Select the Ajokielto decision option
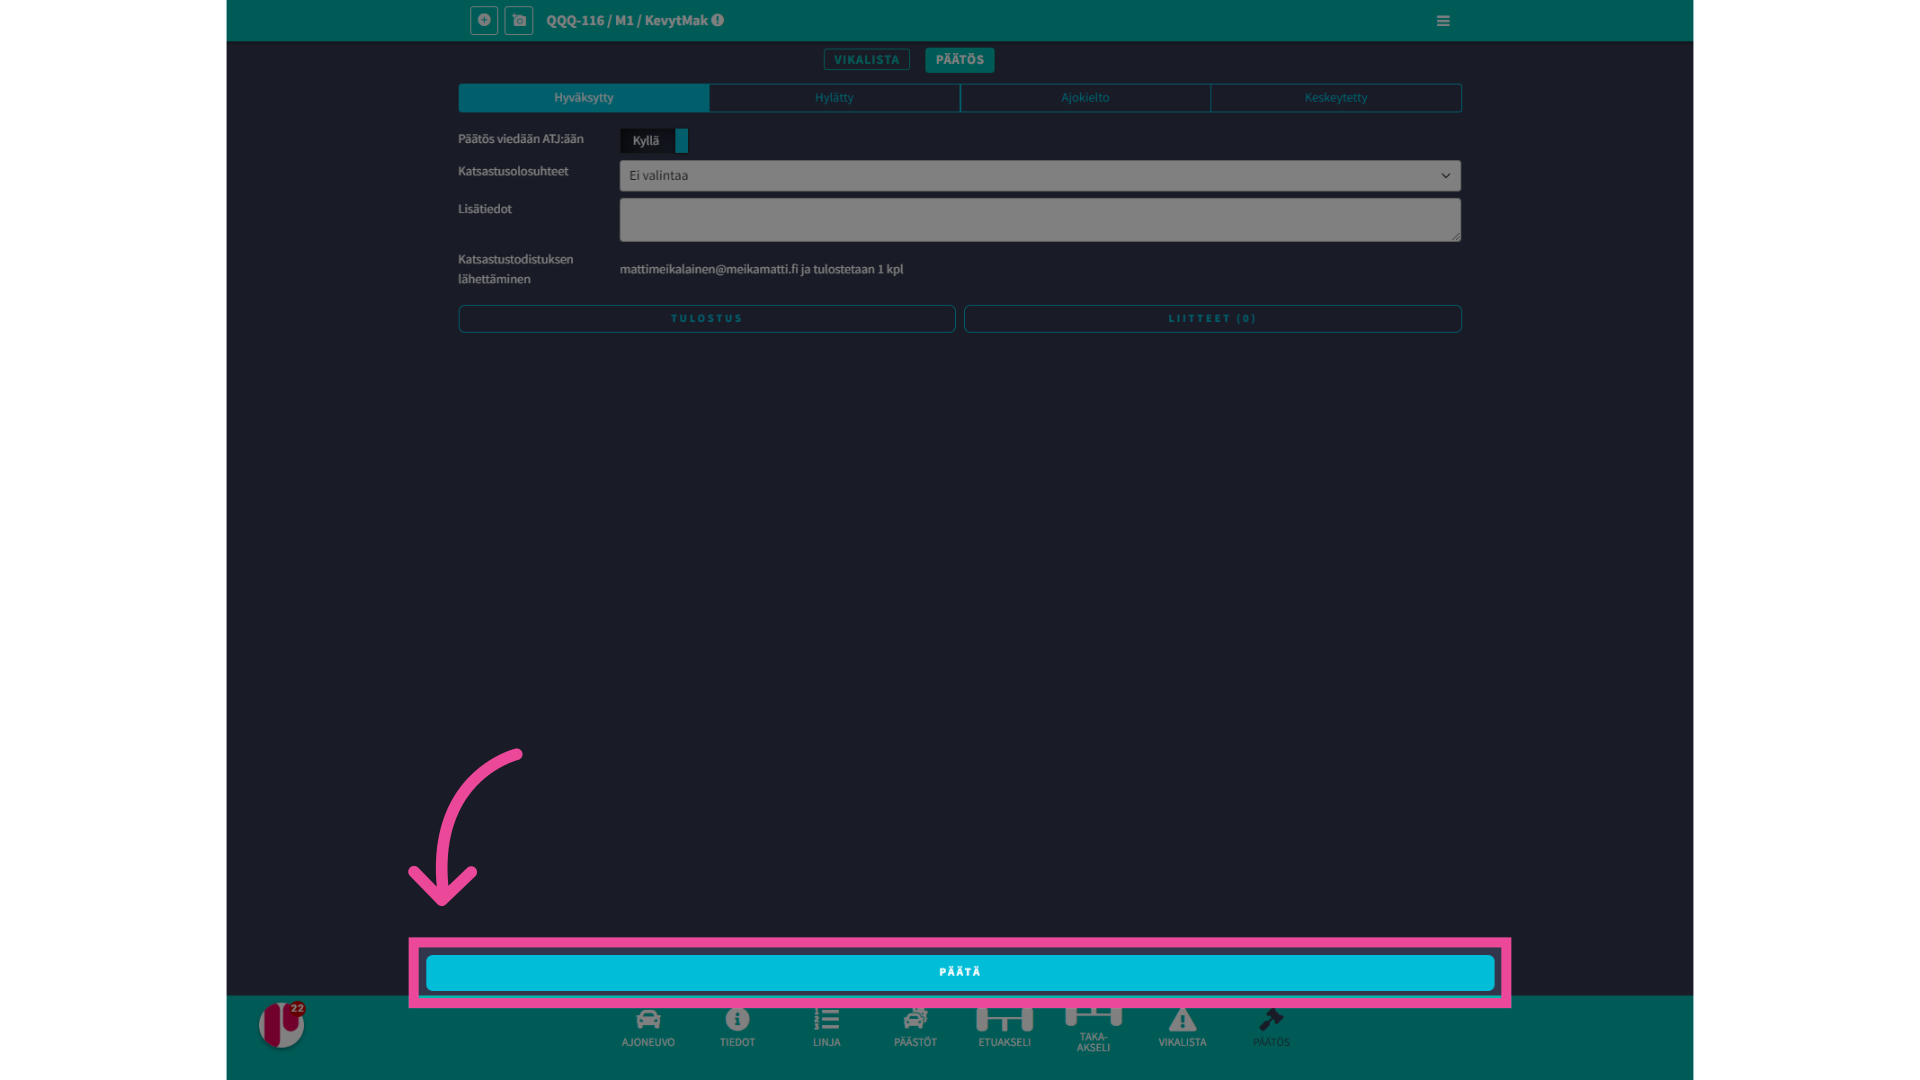This screenshot has width=1920, height=1080. [1085, 98]
